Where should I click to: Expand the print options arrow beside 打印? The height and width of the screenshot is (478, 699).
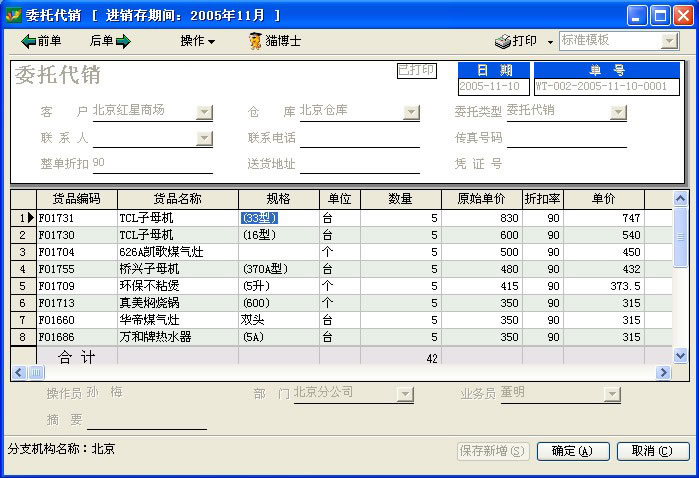(x=550, y=41)
